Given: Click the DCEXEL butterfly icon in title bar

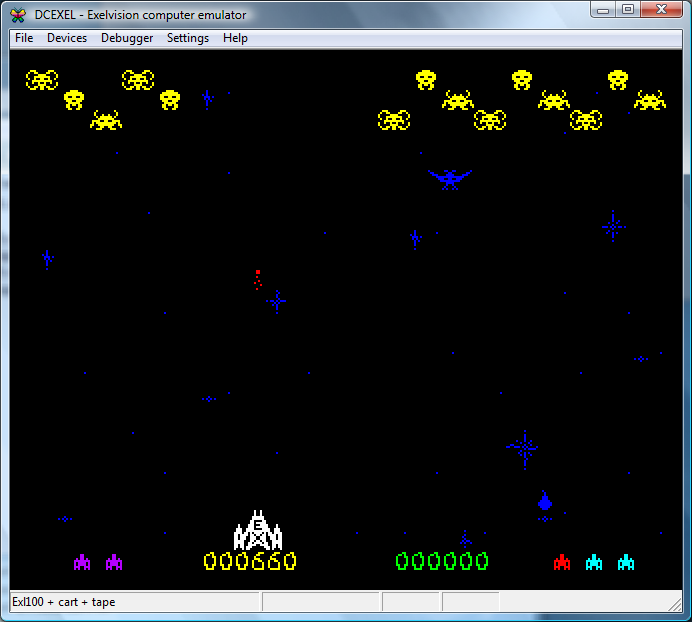Looking at the screenshot, I should [x=18, y=15].
